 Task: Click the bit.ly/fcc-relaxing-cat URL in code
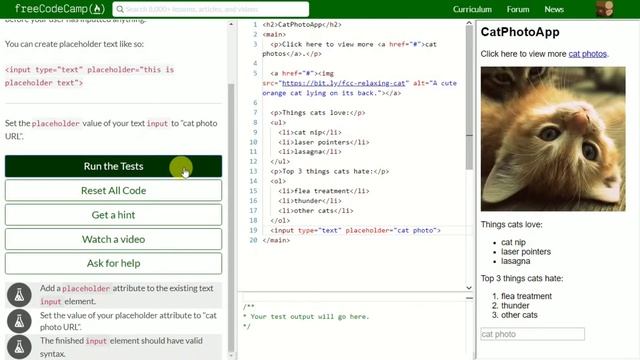(344, 83)
